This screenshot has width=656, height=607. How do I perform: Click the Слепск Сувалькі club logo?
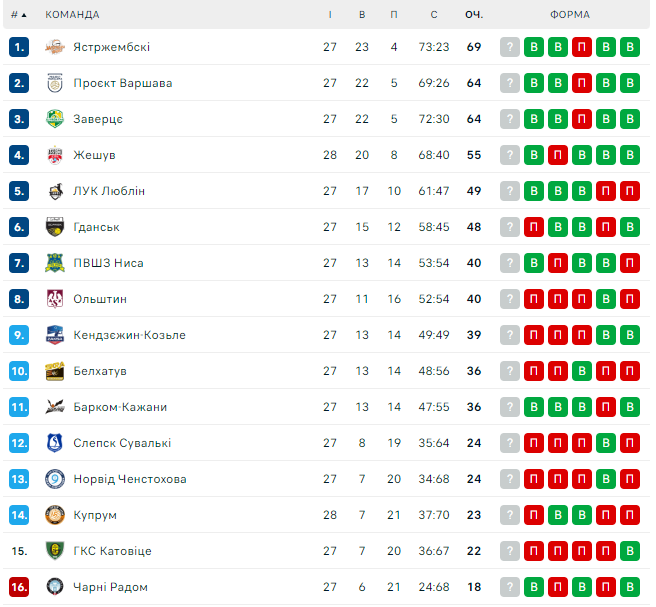(x=55, y=443)
